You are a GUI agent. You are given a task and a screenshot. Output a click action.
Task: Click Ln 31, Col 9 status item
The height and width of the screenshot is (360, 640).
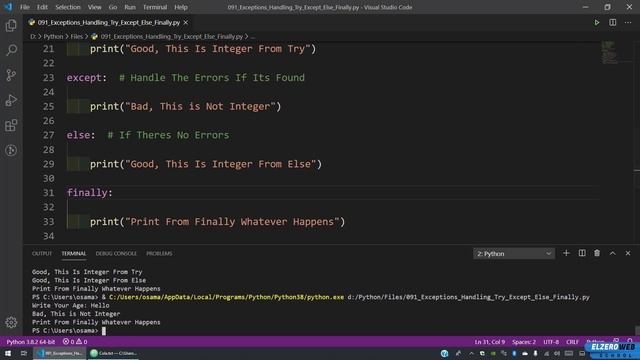490,342
